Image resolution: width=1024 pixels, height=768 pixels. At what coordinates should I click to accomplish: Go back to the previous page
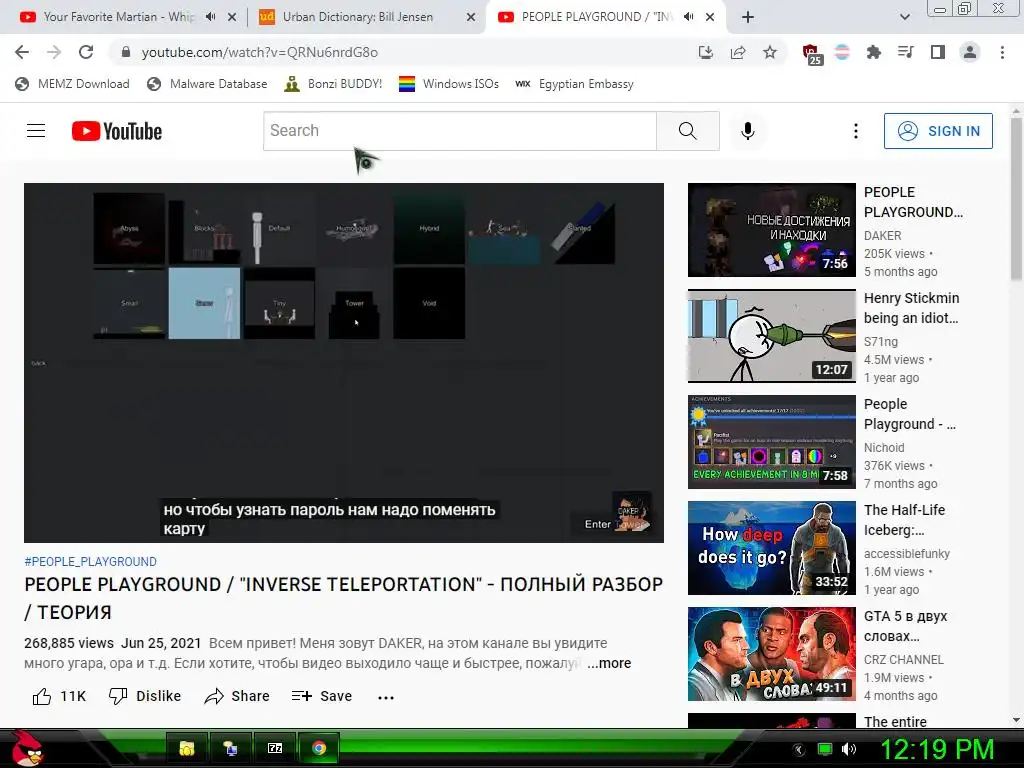tap(22, 52)
